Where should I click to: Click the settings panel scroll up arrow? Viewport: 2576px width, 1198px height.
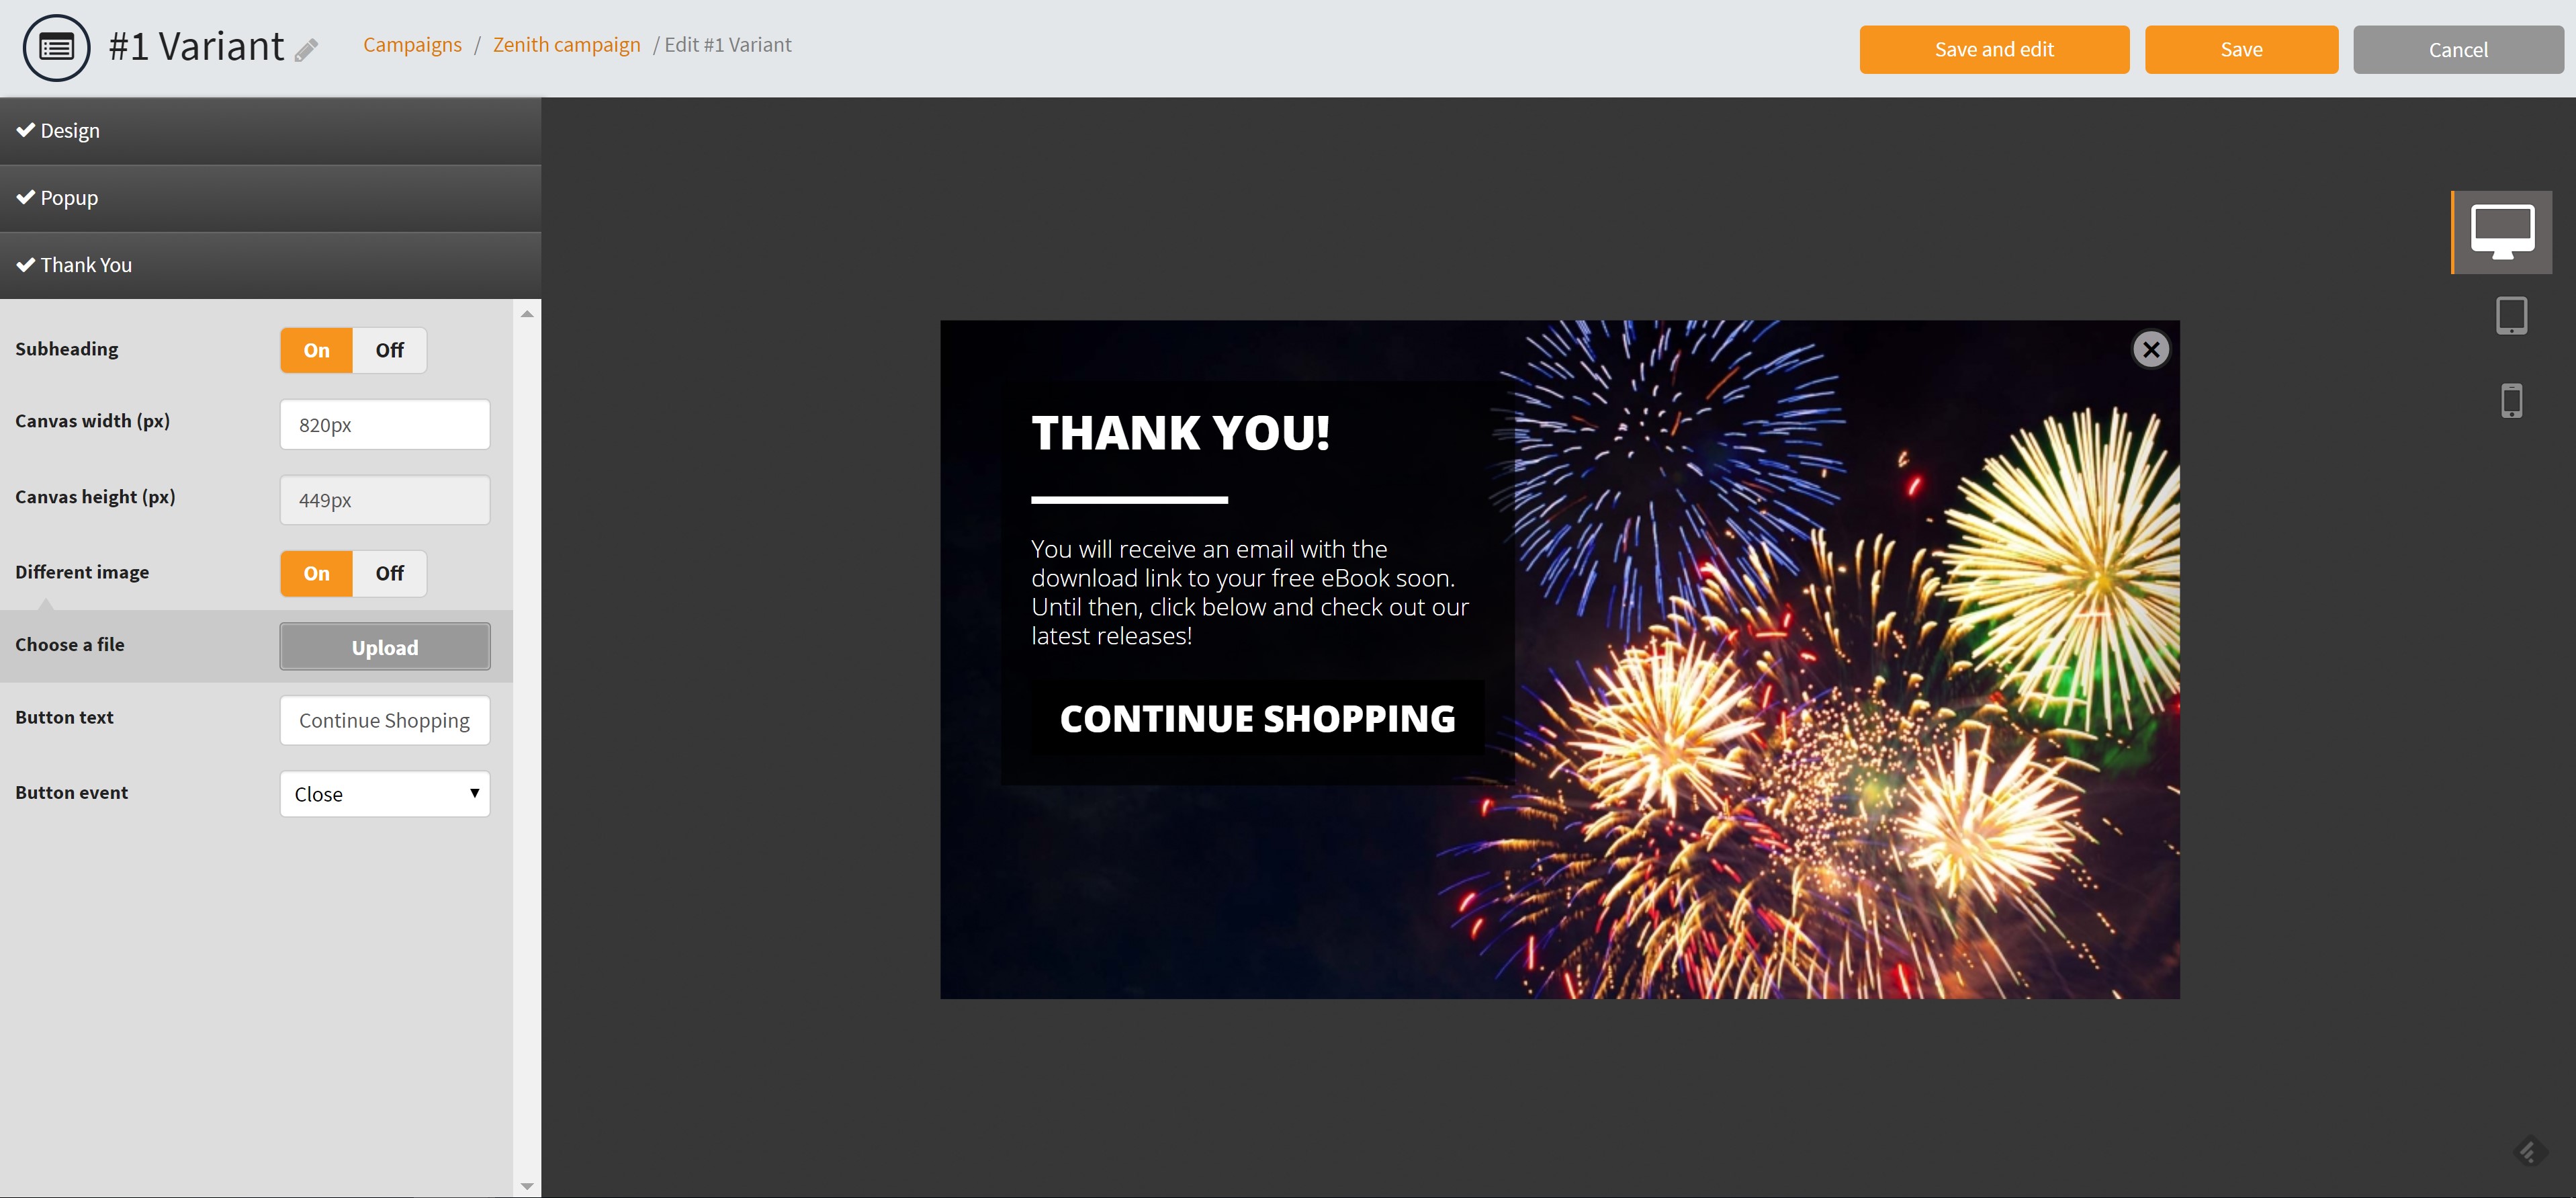coord(527,314)
